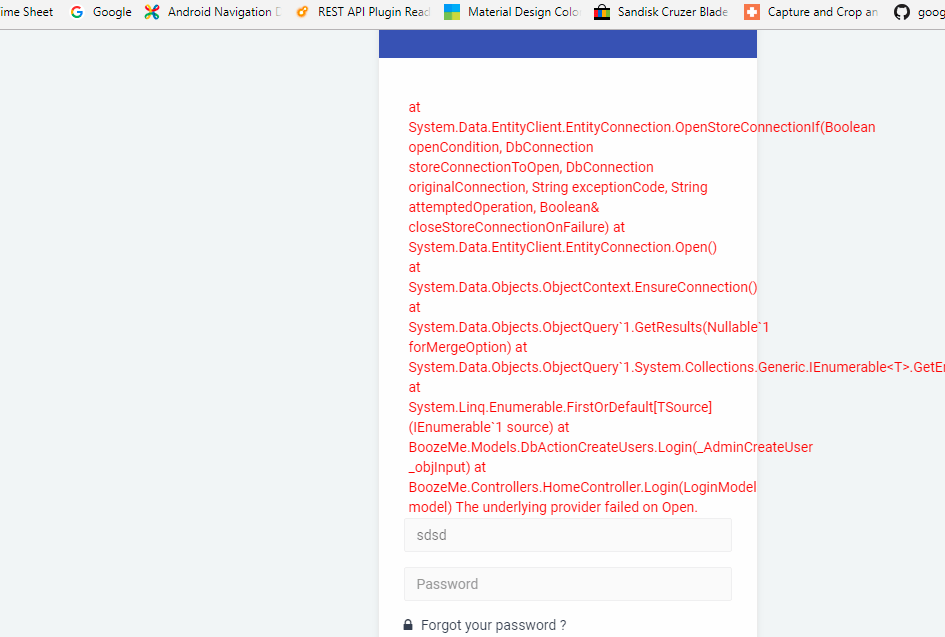Open the REST API Plugin bookmark
The height and width of the screenshot is (637, 945).
coord(363,12)
